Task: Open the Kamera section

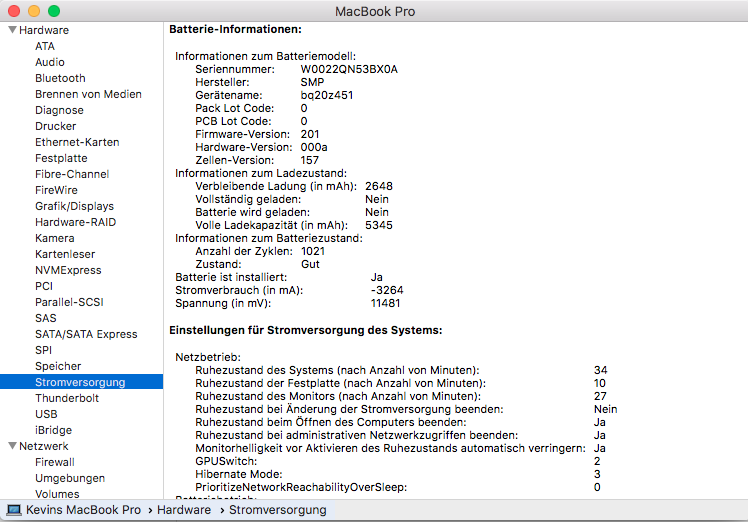Action: 54,238
